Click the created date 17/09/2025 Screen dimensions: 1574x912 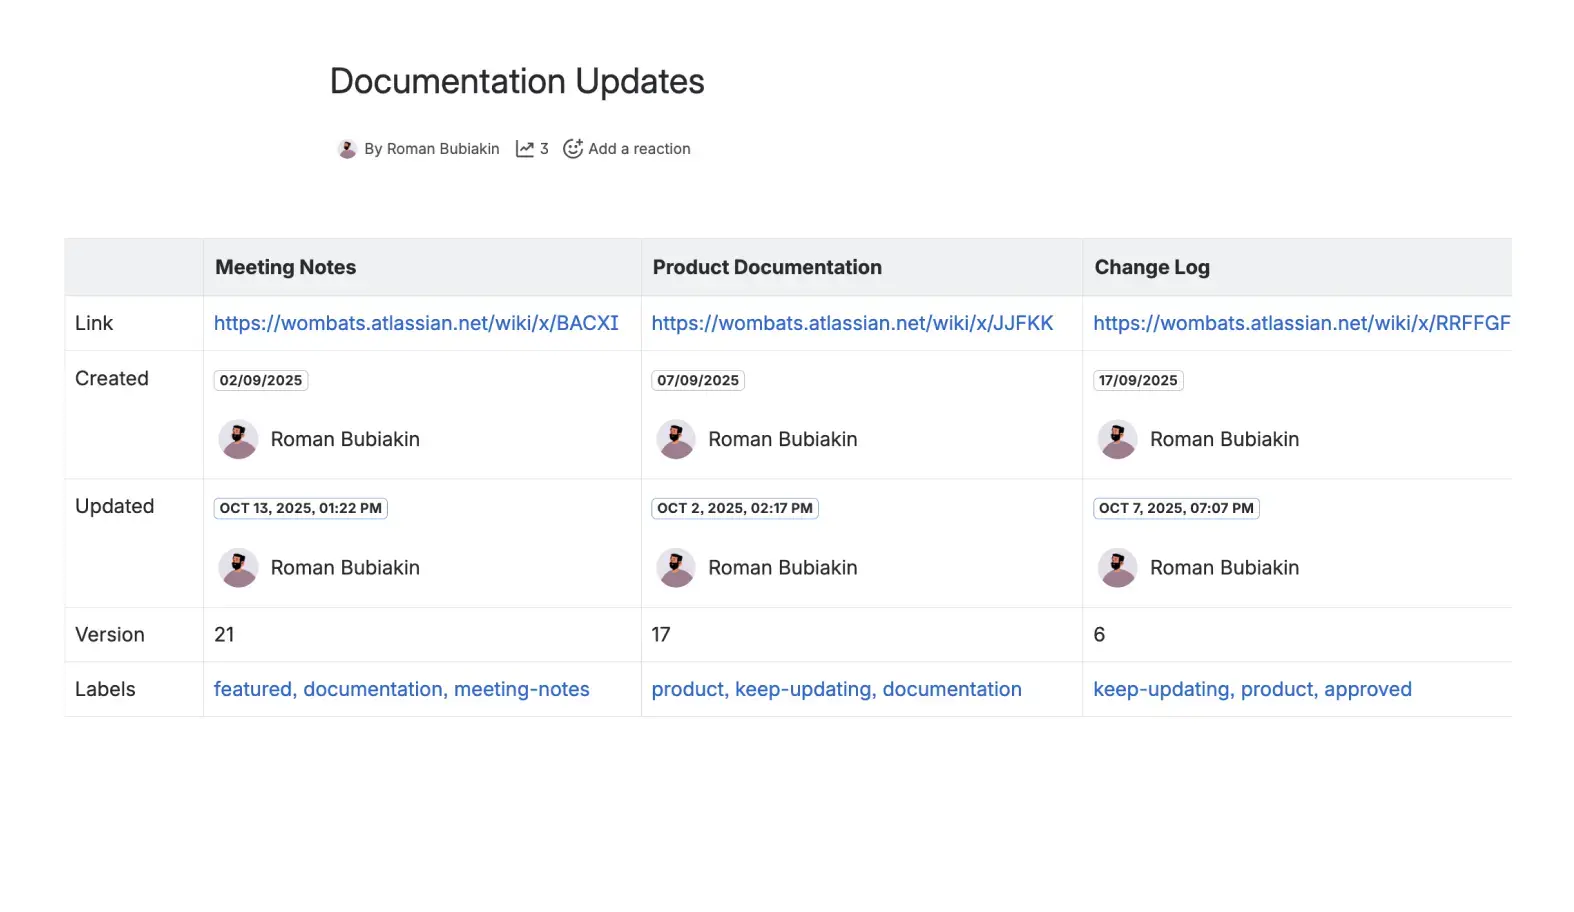pyautogui.click(x=1138, y=380)
